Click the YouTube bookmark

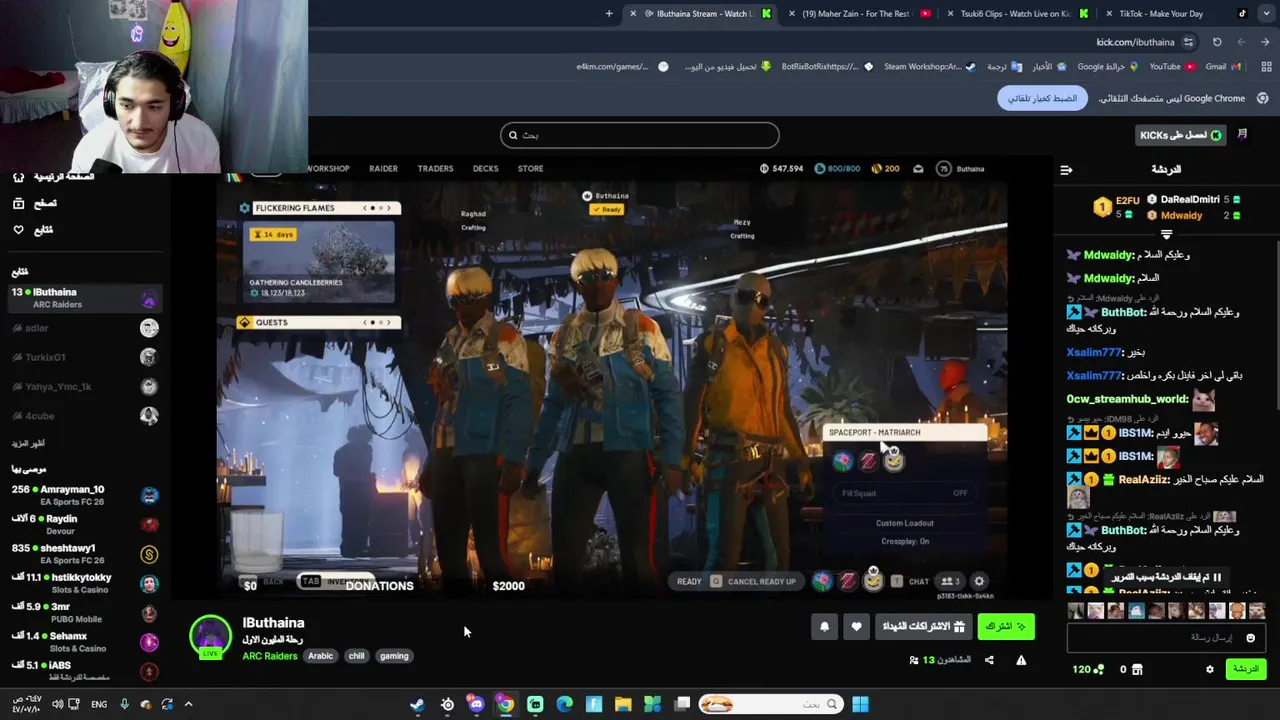click(1171, 66)
